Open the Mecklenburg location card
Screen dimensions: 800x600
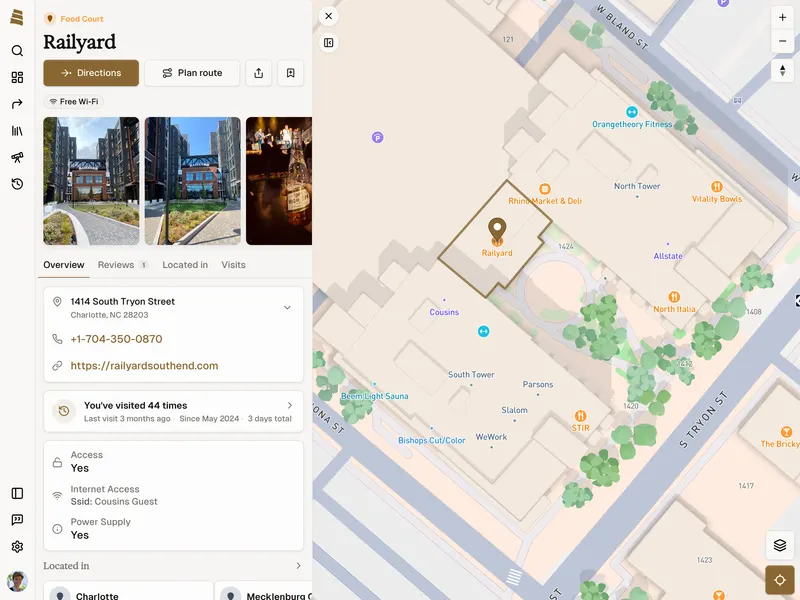pos(264,591)
